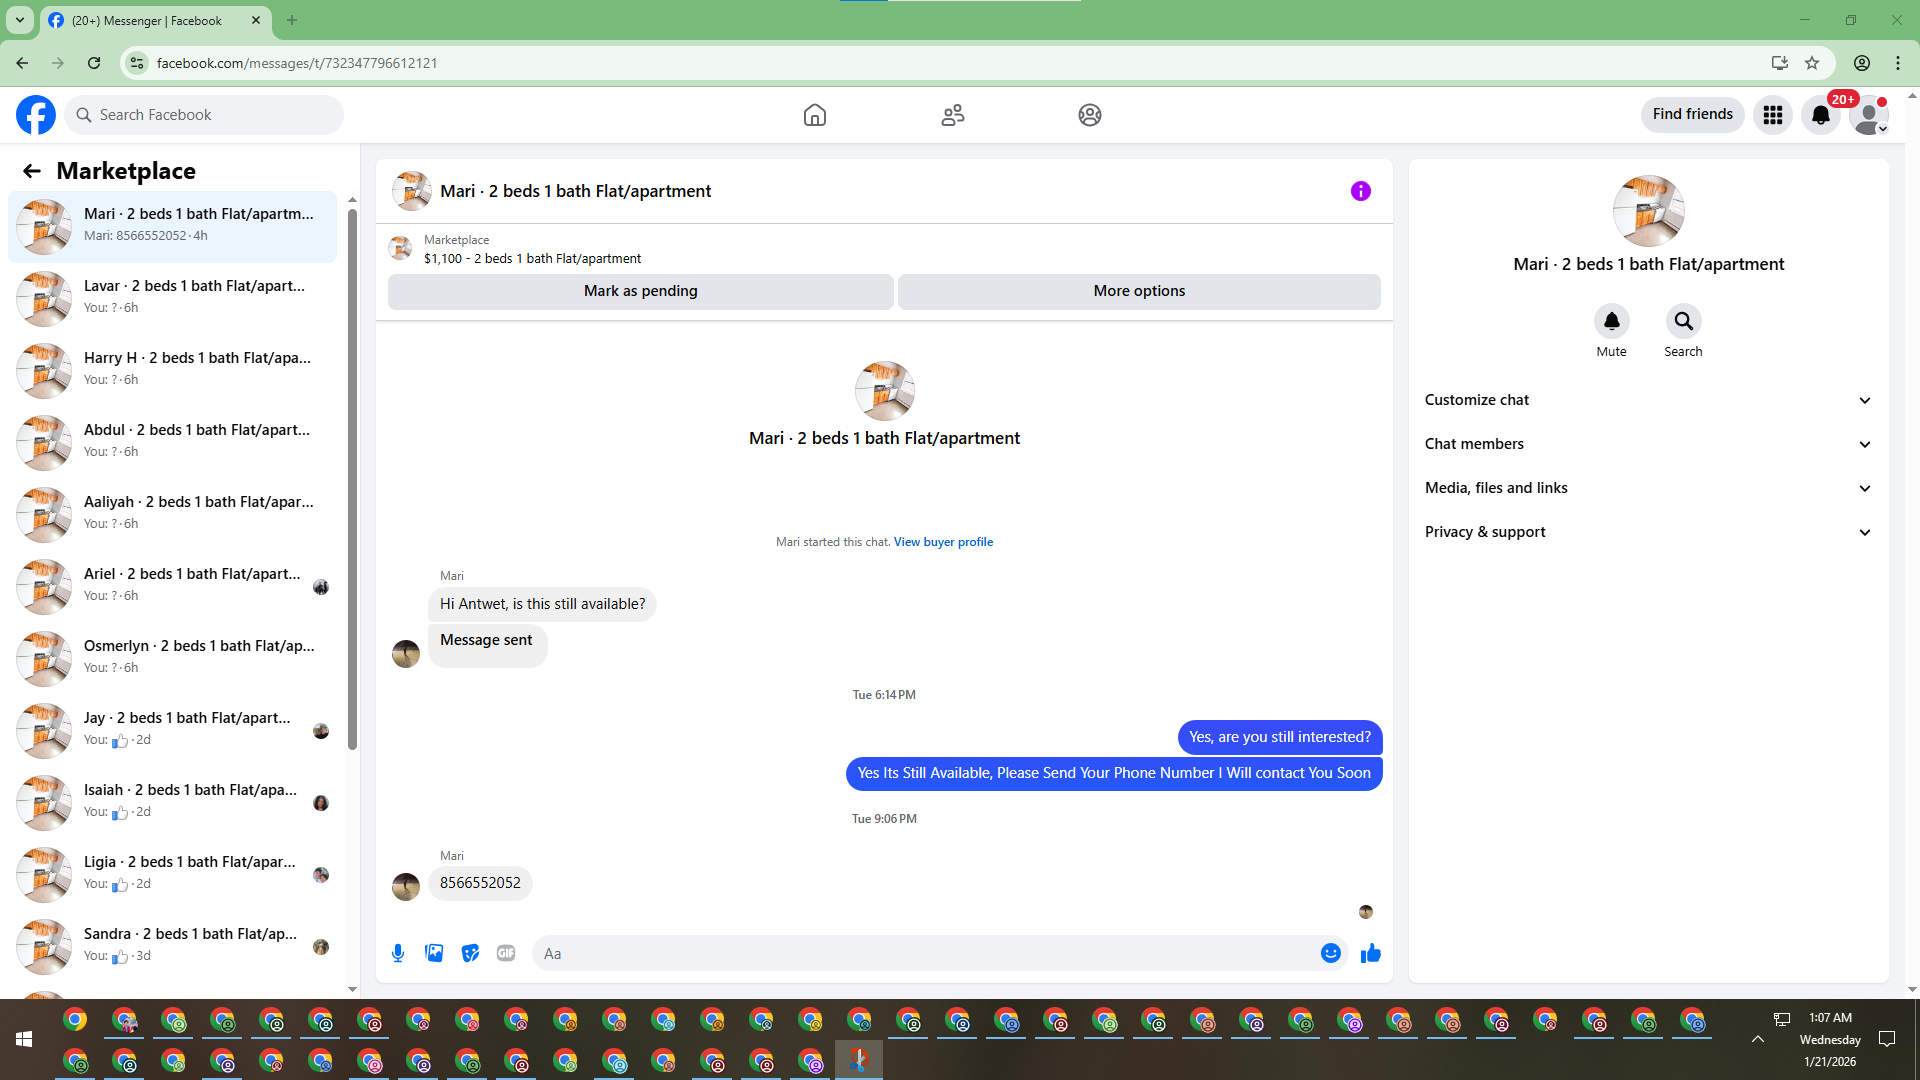Viewport: 1920px width, 1080px height.
Task: Open Ariel conversation
Action: (x=172, y=586)
